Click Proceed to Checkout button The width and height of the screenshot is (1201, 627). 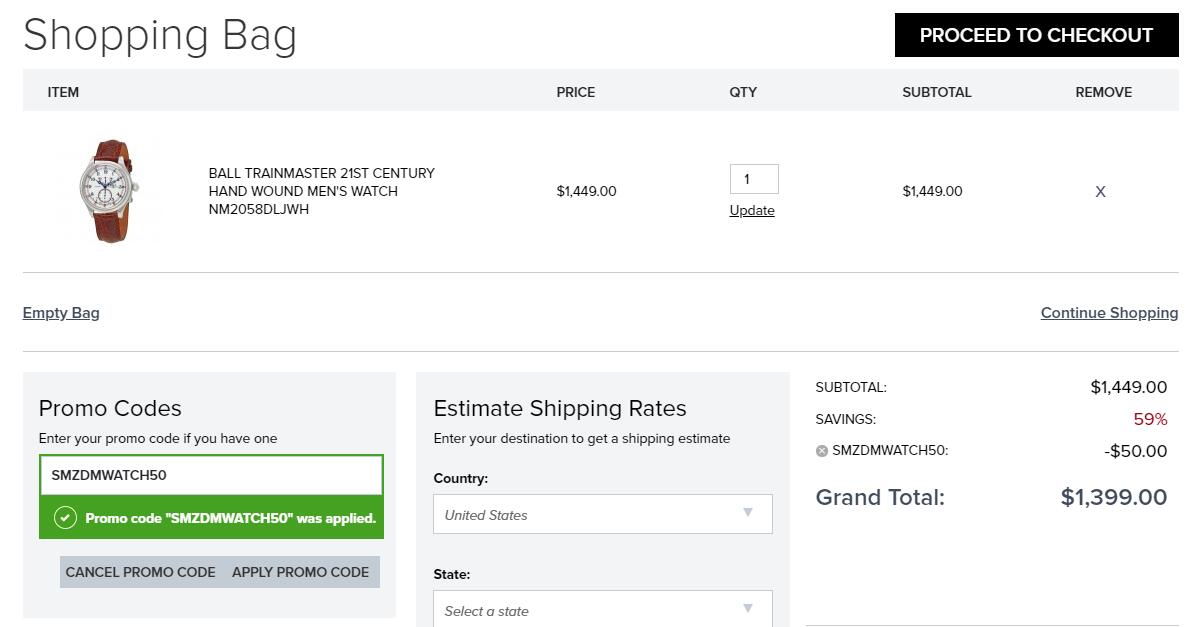click(1036, 35)
